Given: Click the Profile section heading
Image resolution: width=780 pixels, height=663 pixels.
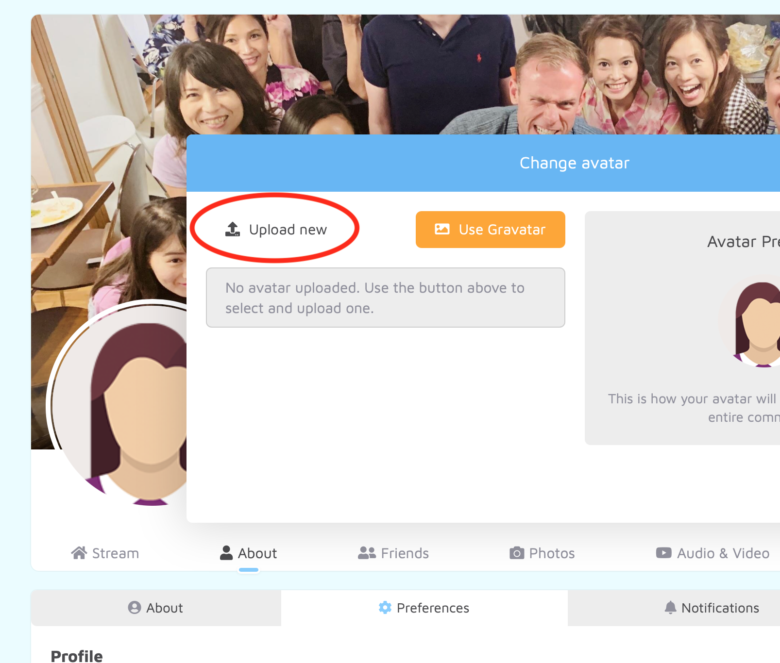Looking at the screenshot, I should click(x=77, y=656).
